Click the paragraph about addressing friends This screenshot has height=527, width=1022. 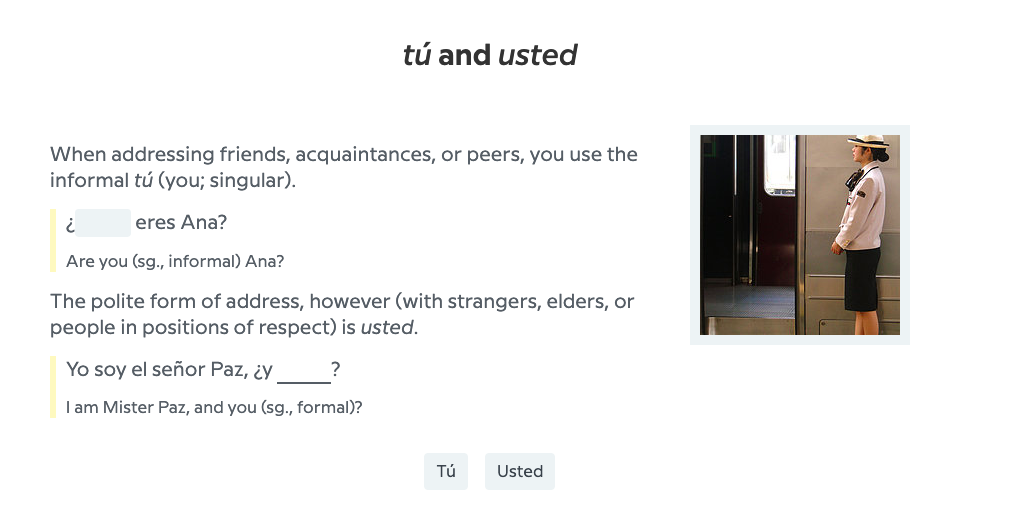(343, 167)
